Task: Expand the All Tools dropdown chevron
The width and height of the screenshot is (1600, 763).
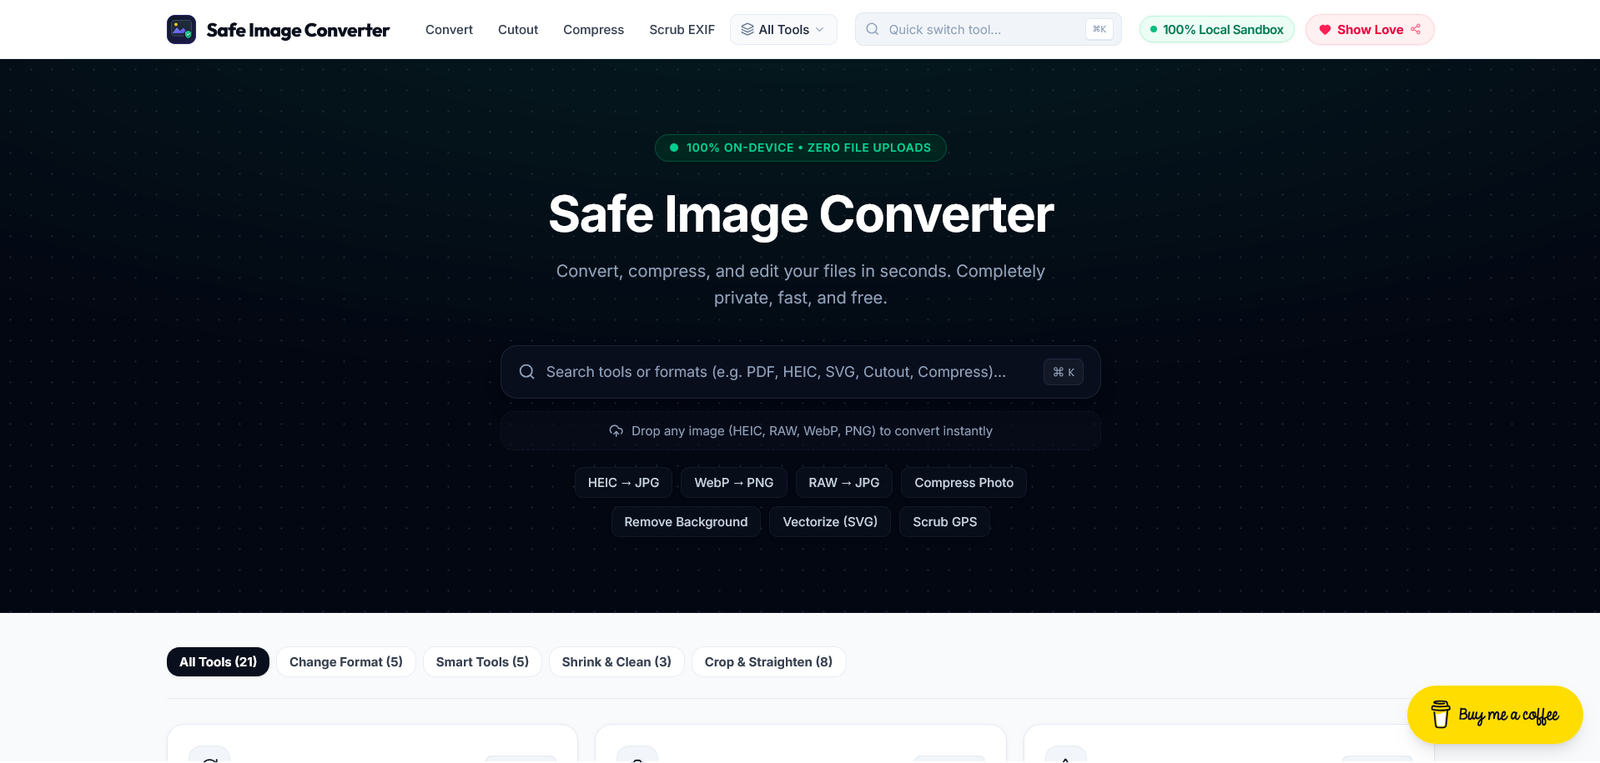Action: point(820,30)
